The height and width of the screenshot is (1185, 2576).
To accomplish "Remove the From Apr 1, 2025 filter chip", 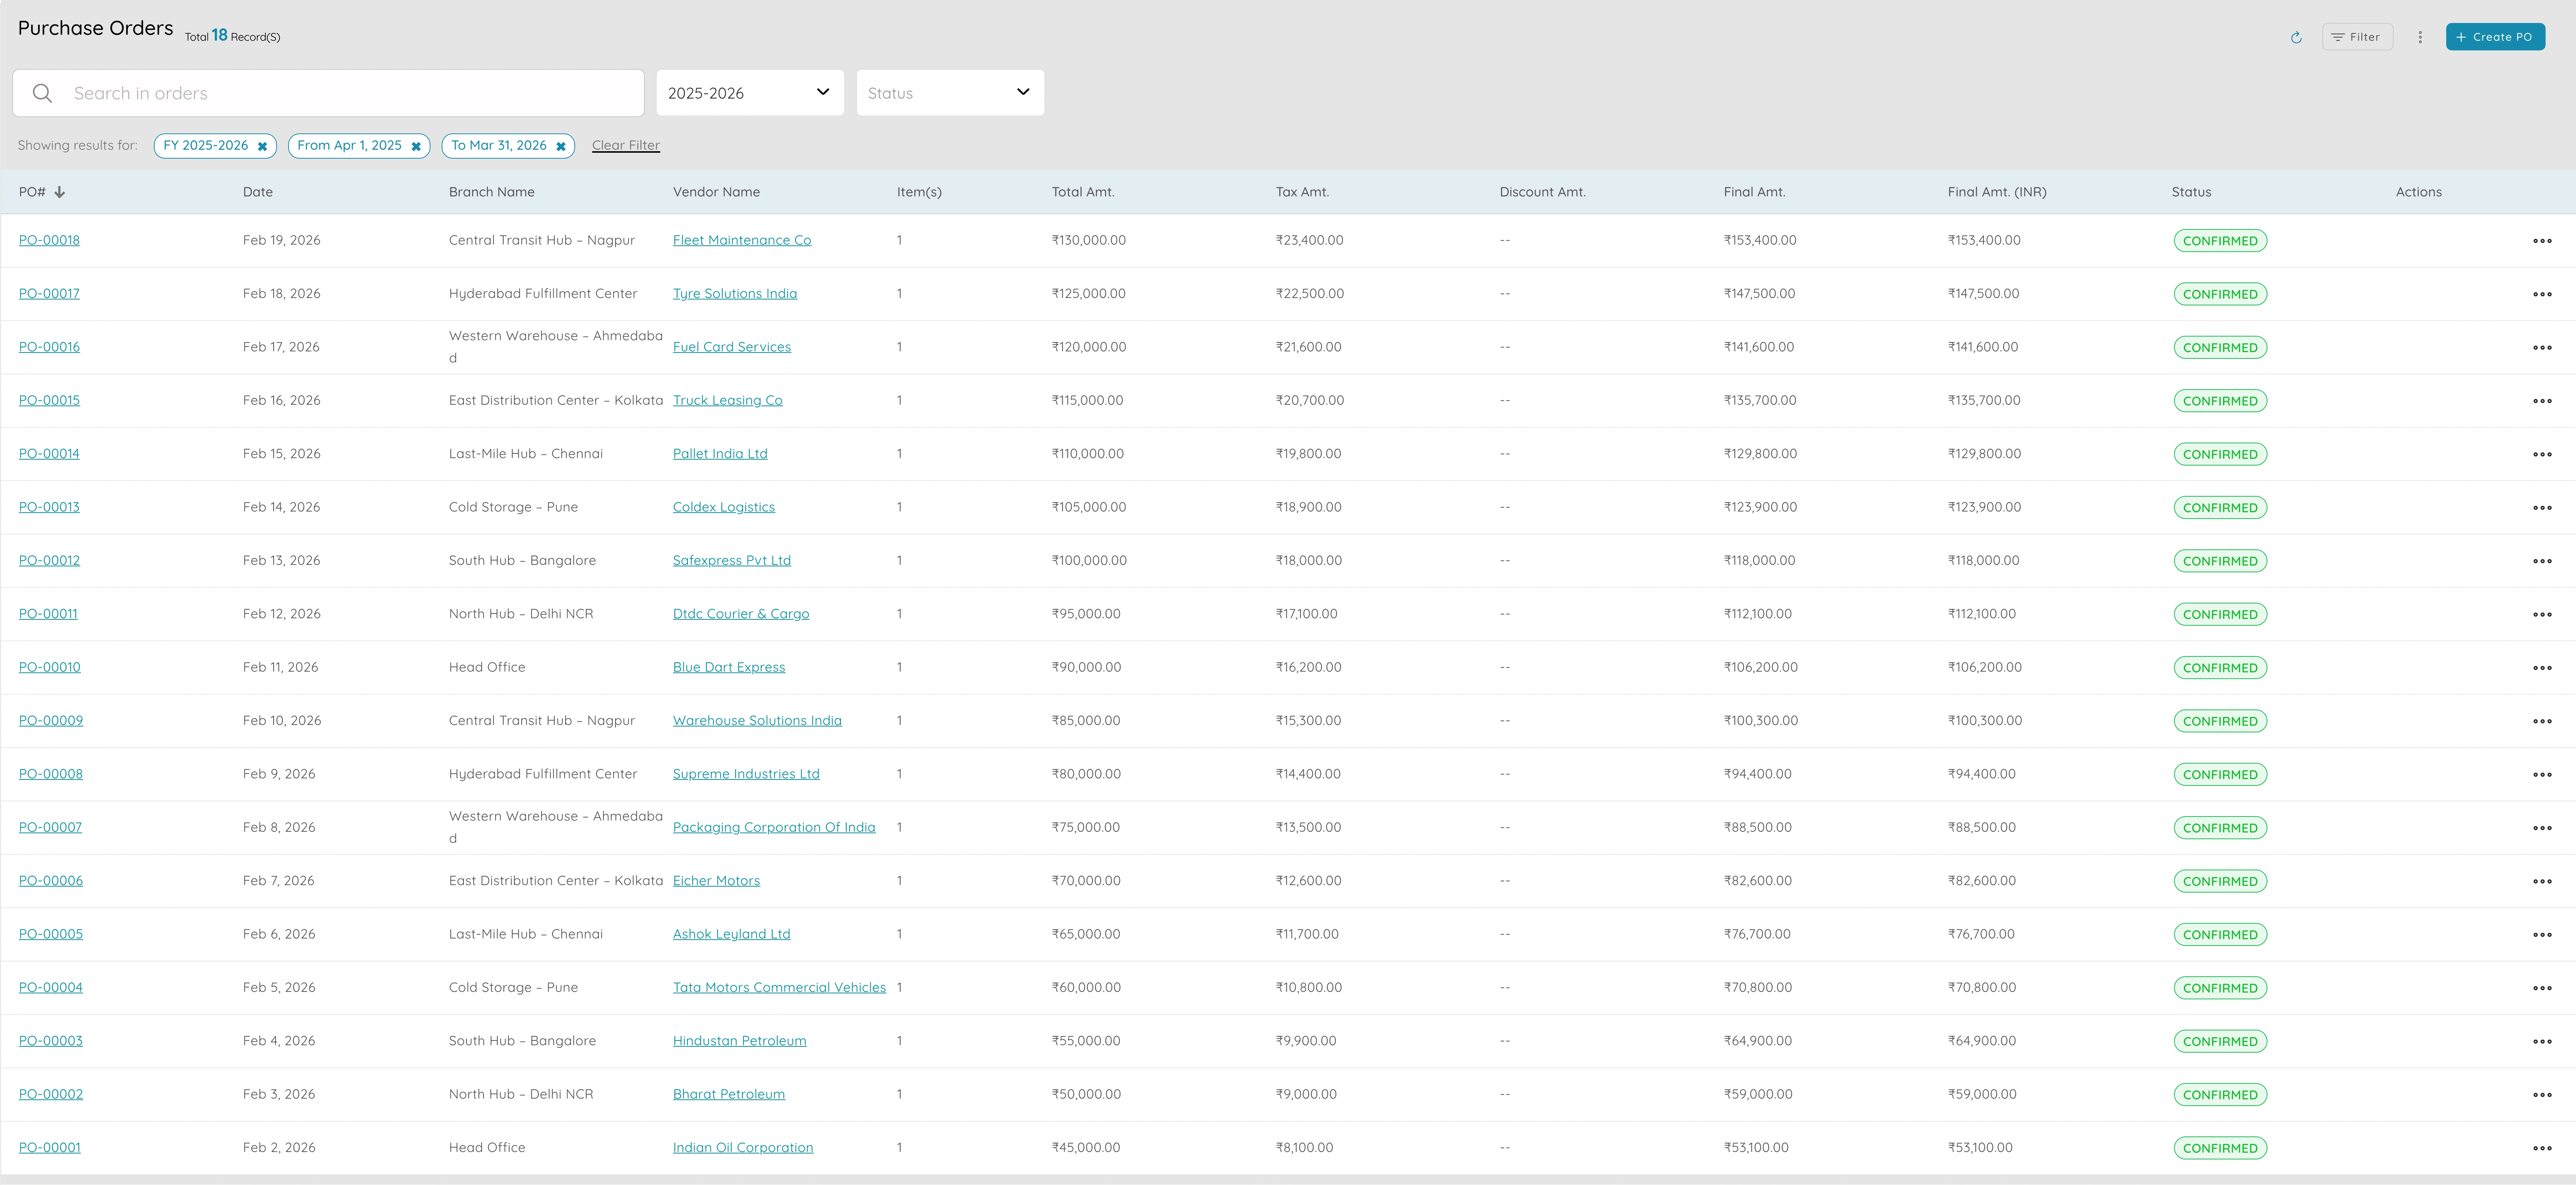I will [416, 145].
